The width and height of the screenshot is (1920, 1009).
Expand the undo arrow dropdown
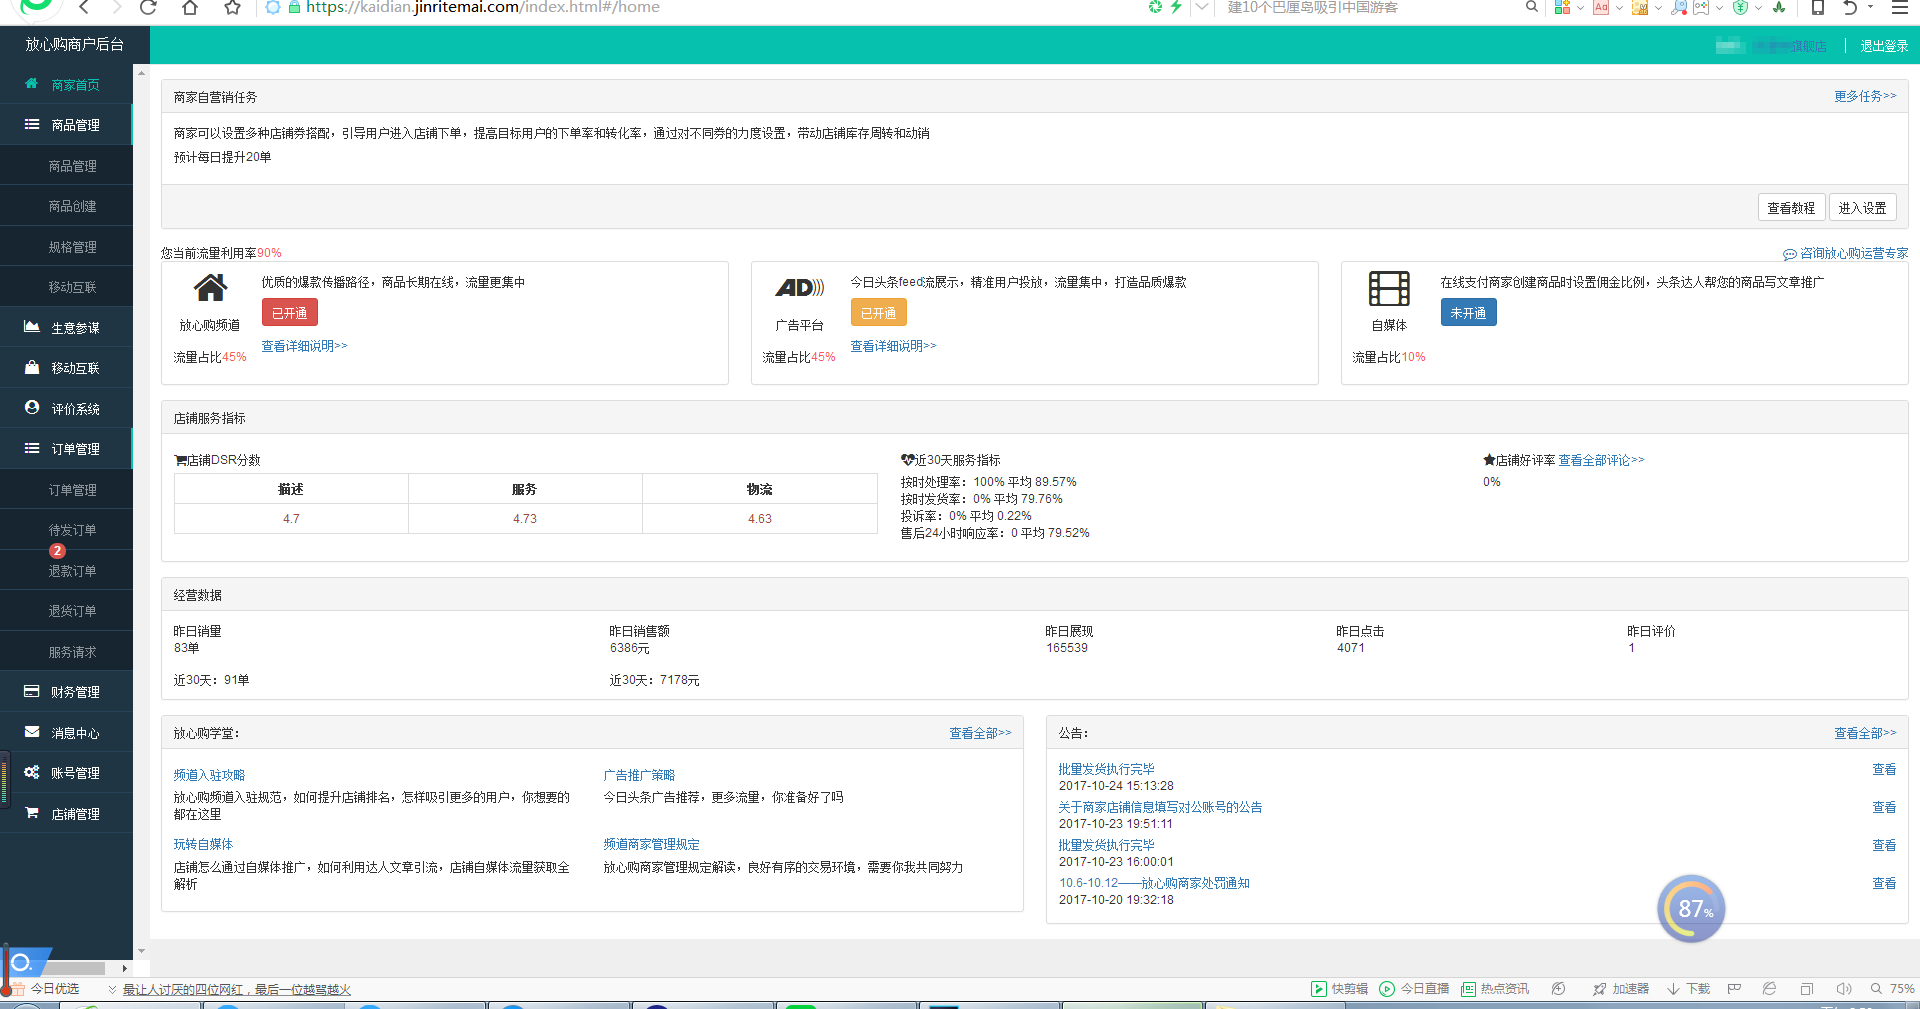click(1870, 7)
